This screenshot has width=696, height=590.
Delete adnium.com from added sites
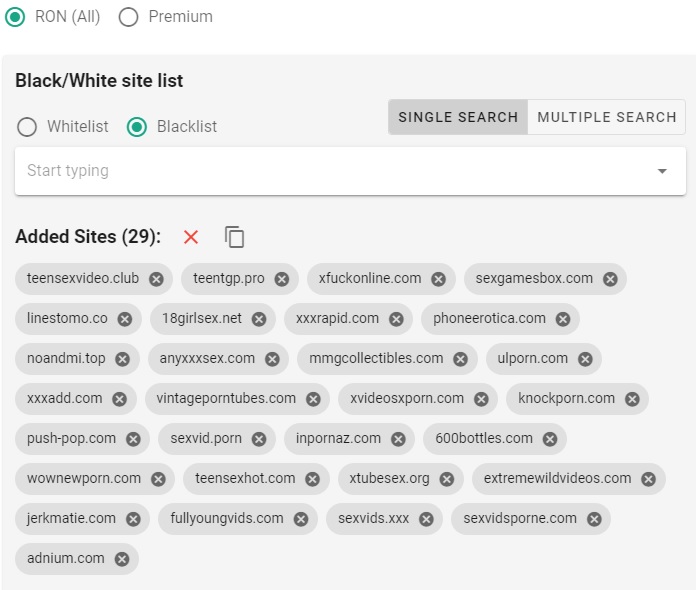tap(122, 559)
